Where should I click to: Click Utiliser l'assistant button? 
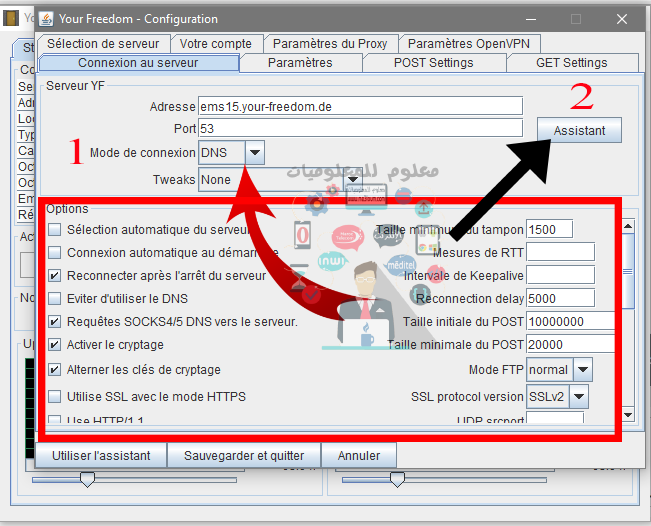[x=101, y=455]
